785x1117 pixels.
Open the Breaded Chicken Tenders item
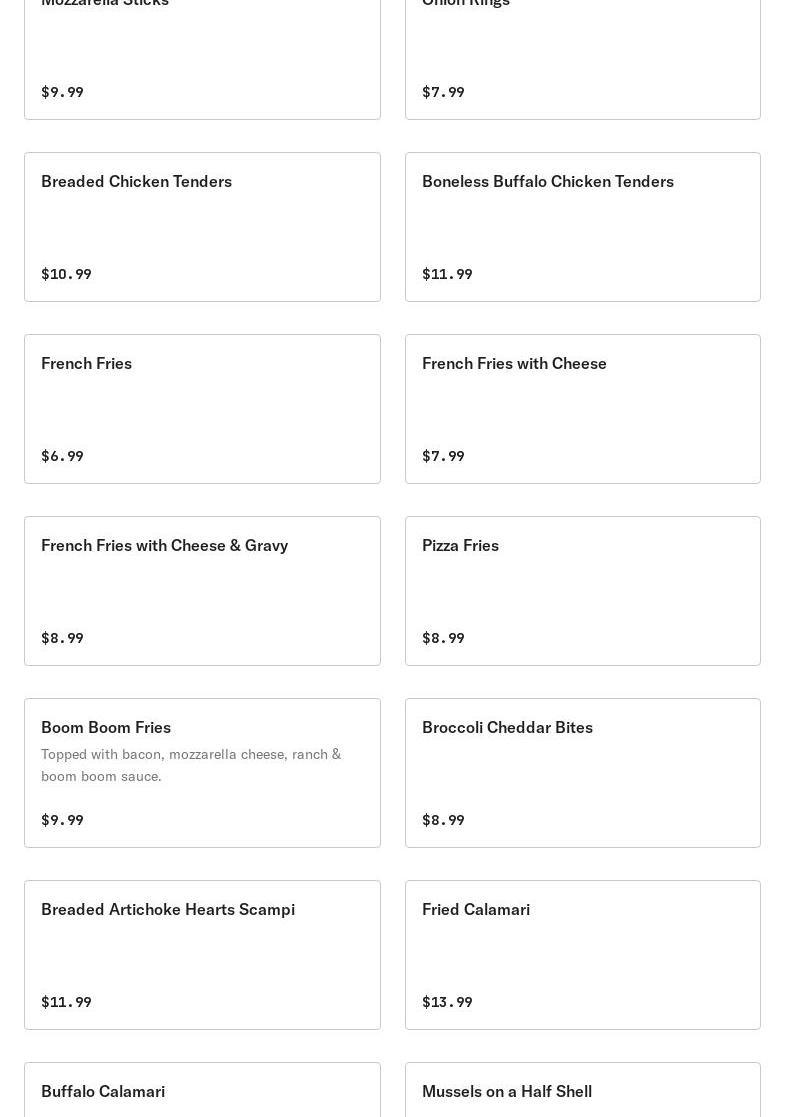[x=202, y=227]
